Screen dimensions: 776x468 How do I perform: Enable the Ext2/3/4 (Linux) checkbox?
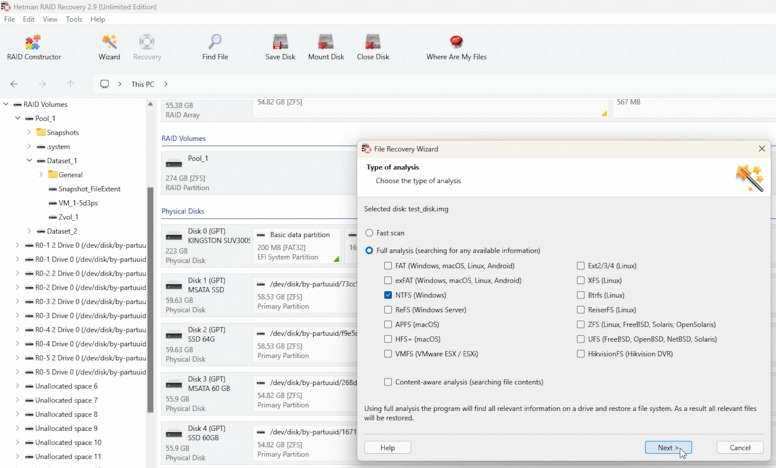point(581,266)
